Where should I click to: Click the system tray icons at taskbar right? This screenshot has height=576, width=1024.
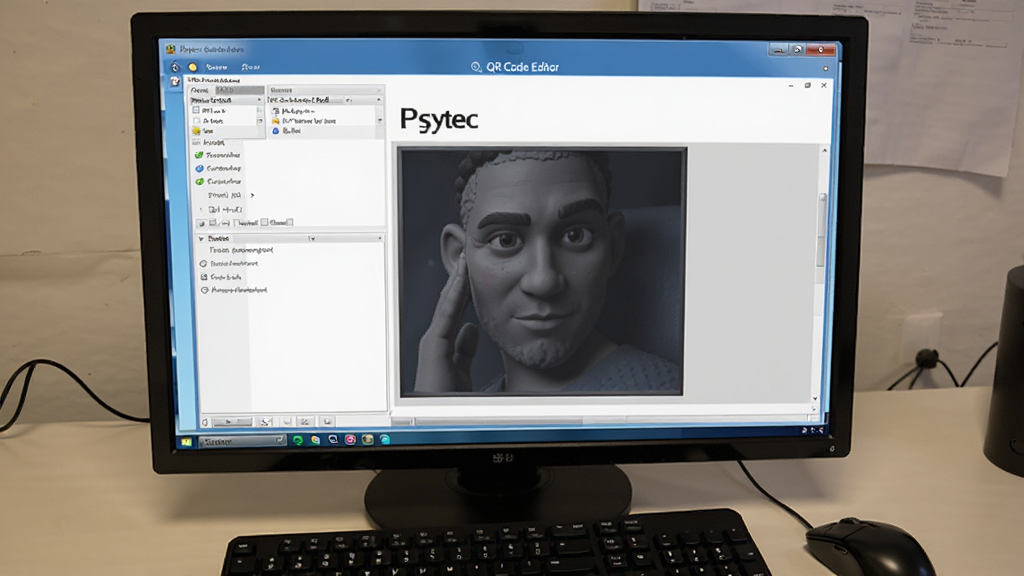[812, 430]
